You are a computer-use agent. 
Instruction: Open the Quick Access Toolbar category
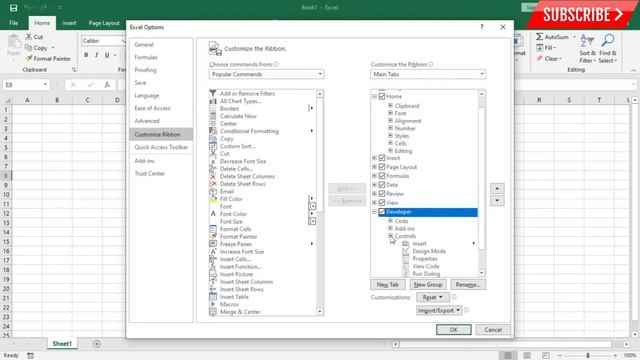coord(161,147)
